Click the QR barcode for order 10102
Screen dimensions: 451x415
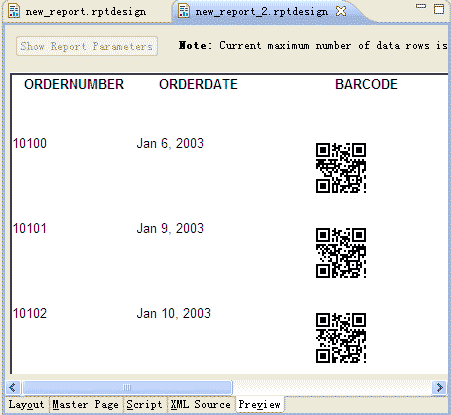(x=341, y=338)
